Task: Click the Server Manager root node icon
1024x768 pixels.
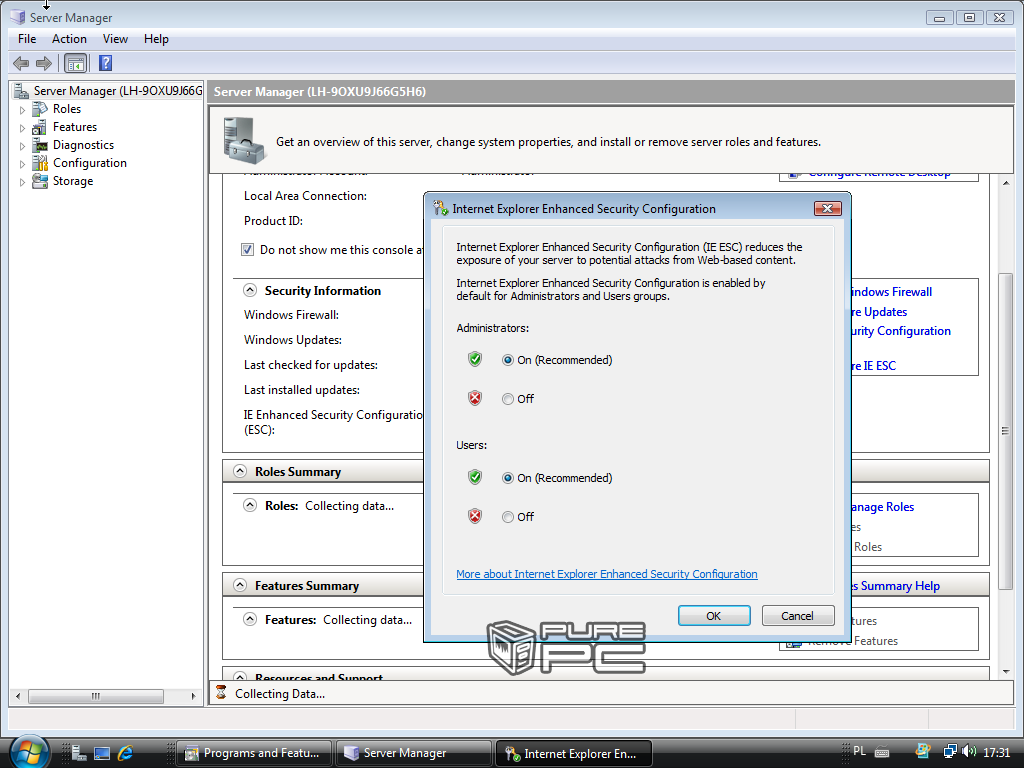Action: click(x=22, y=91)
